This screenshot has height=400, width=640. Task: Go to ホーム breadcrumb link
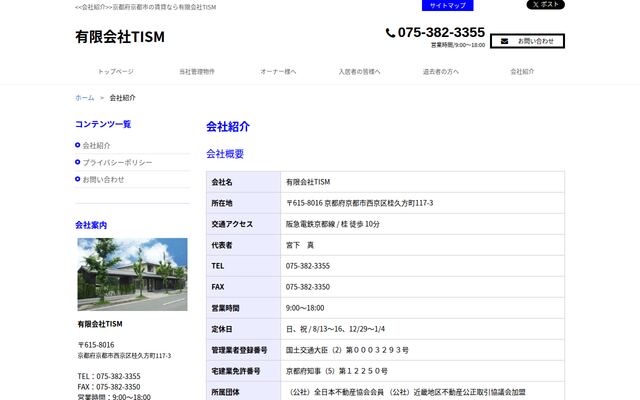tap(84, 98)
